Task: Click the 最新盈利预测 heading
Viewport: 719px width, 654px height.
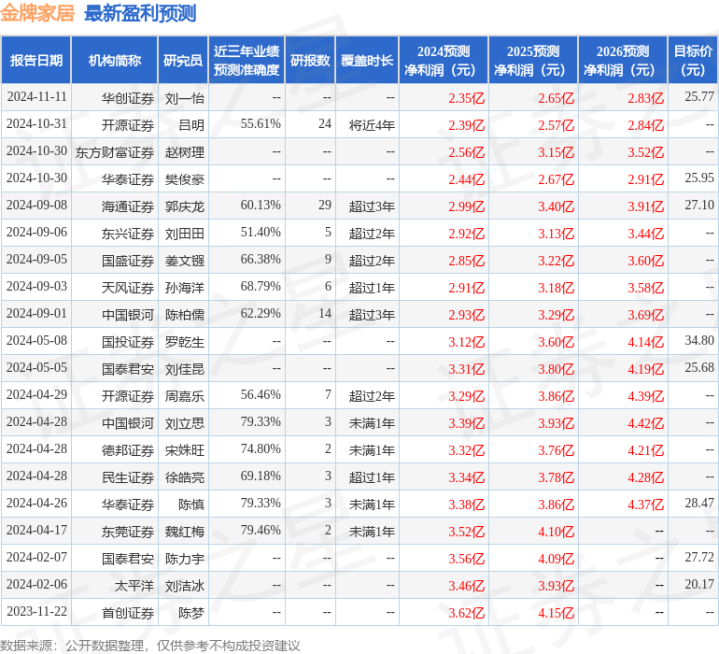Action: coord(140,13)
